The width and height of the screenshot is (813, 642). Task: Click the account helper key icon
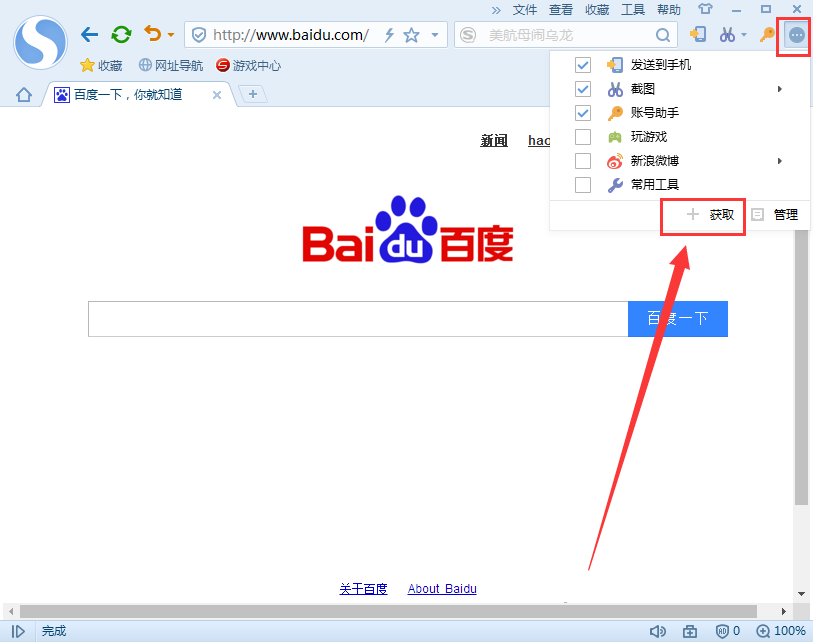tap(767, 35)
